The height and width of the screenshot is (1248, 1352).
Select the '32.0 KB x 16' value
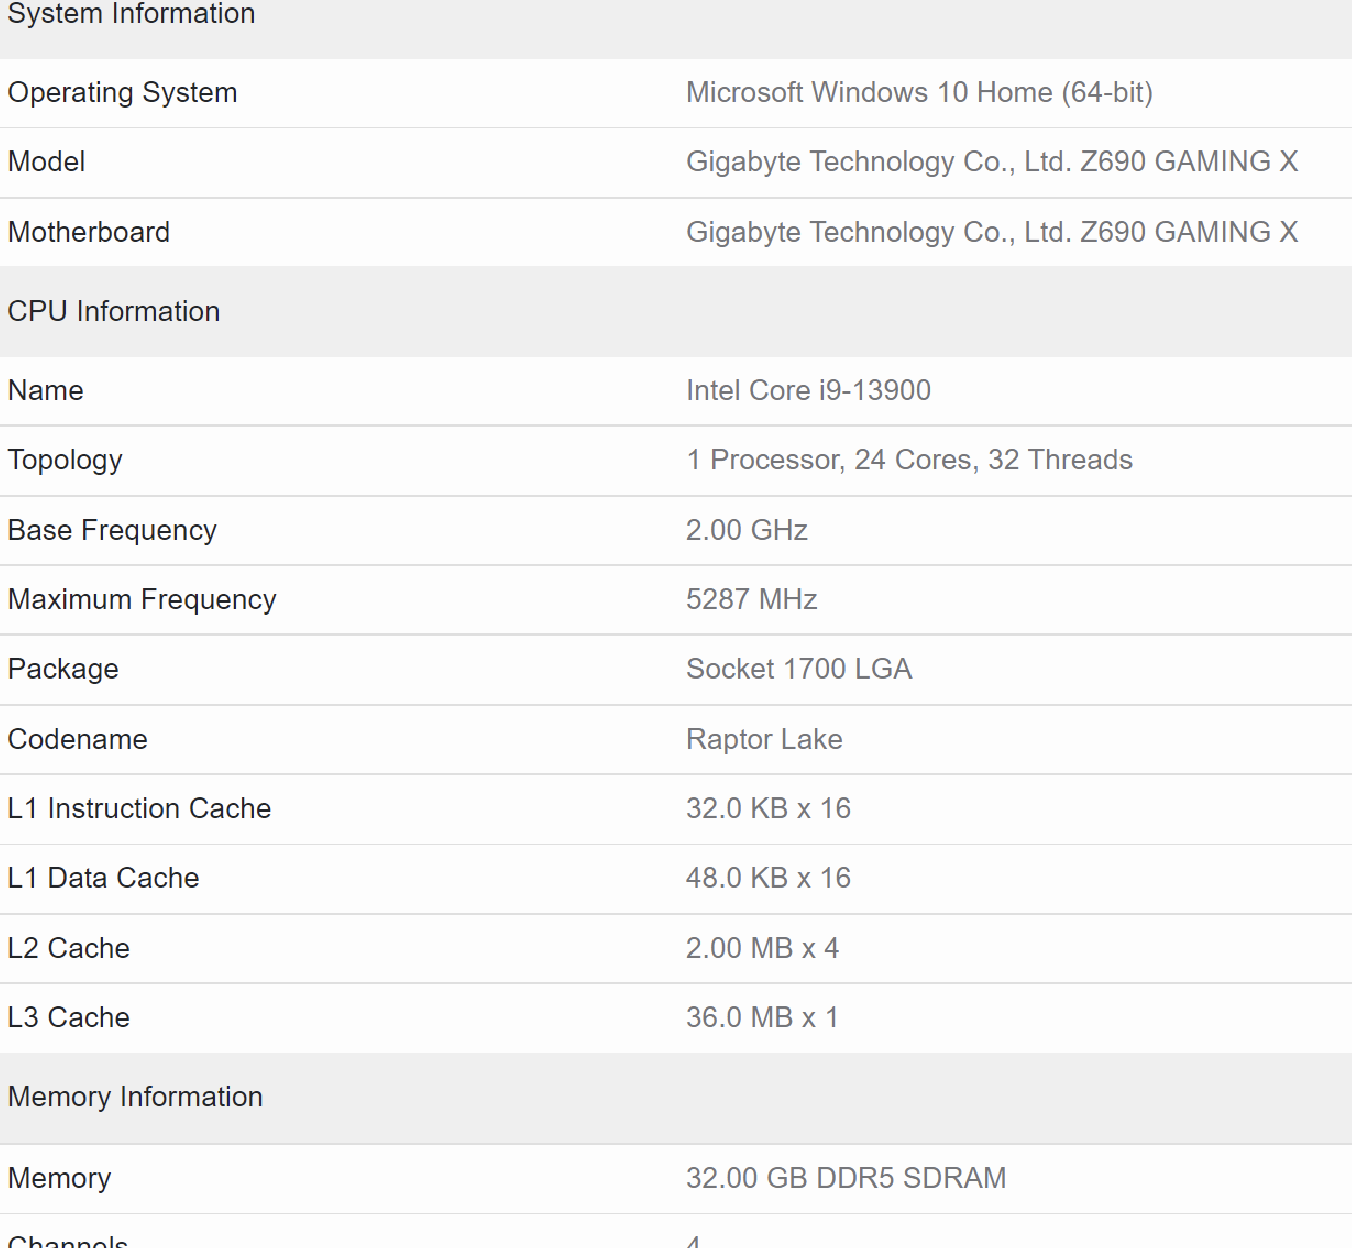[x=768, y=808]
